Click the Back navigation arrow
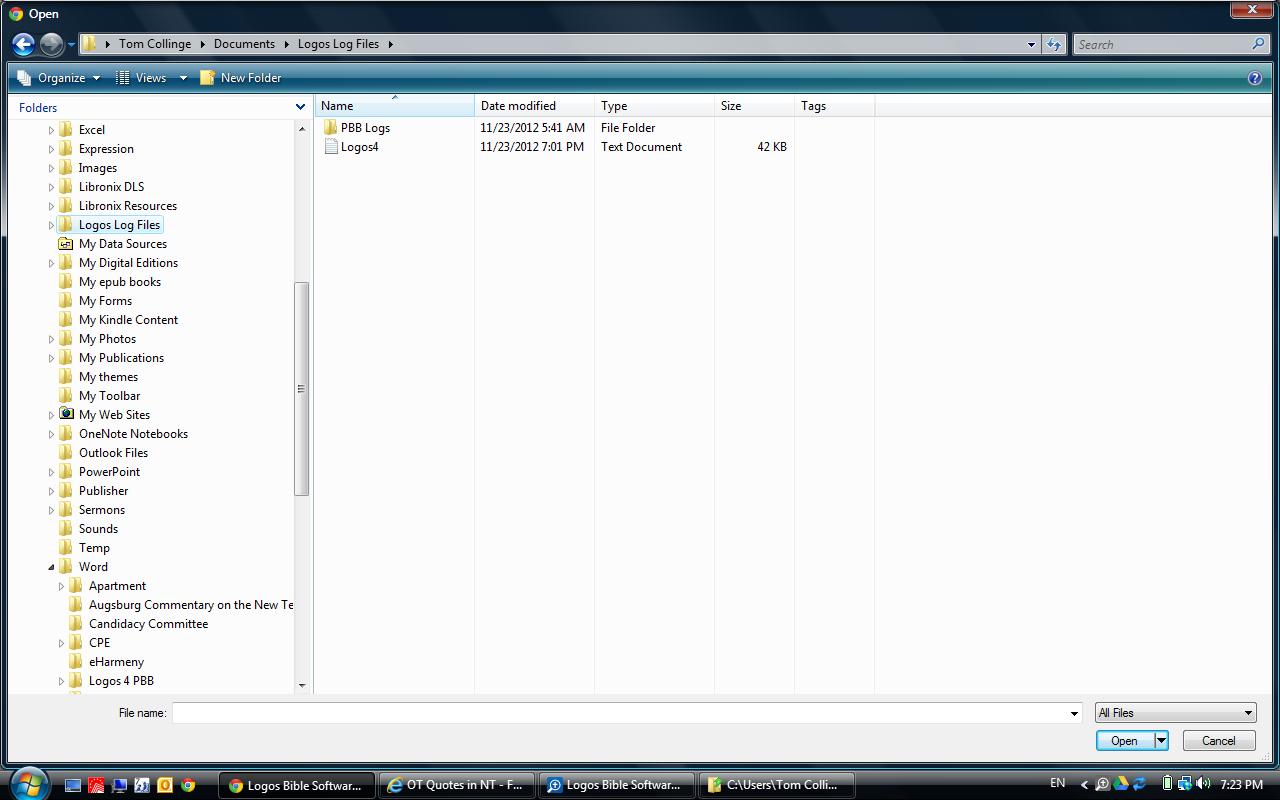 click(24, 44)
